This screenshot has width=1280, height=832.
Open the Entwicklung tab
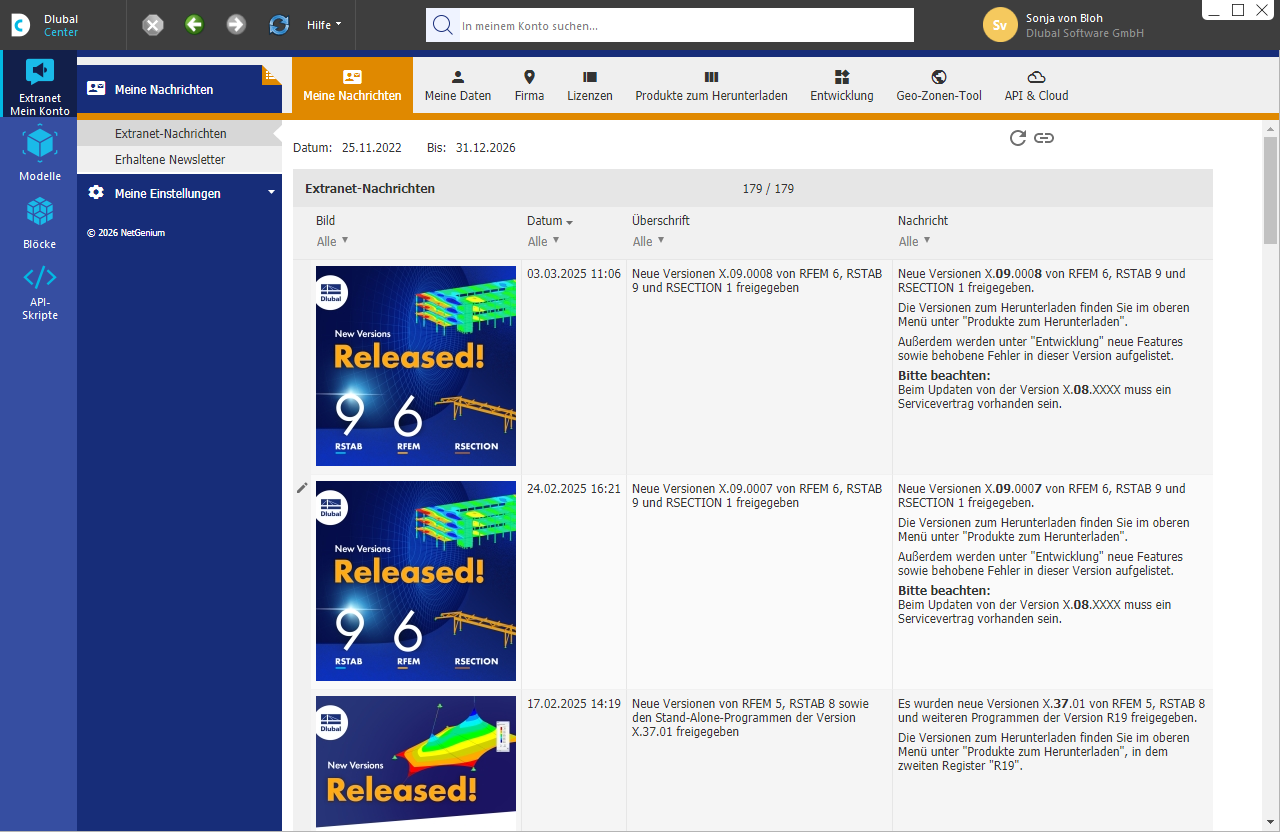click(842, 86)
